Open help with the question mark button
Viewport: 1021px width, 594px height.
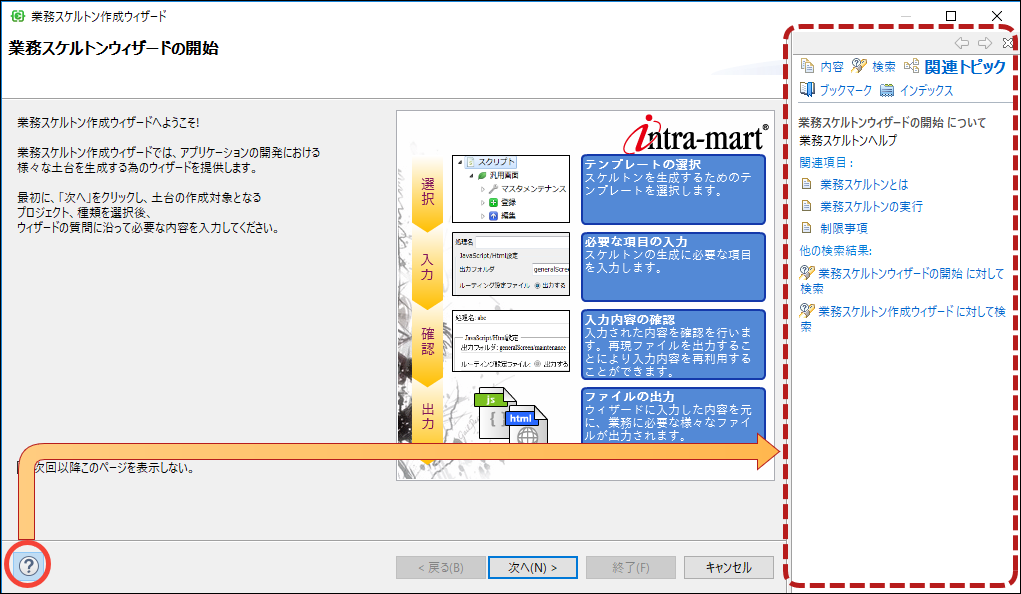point(29,565)
